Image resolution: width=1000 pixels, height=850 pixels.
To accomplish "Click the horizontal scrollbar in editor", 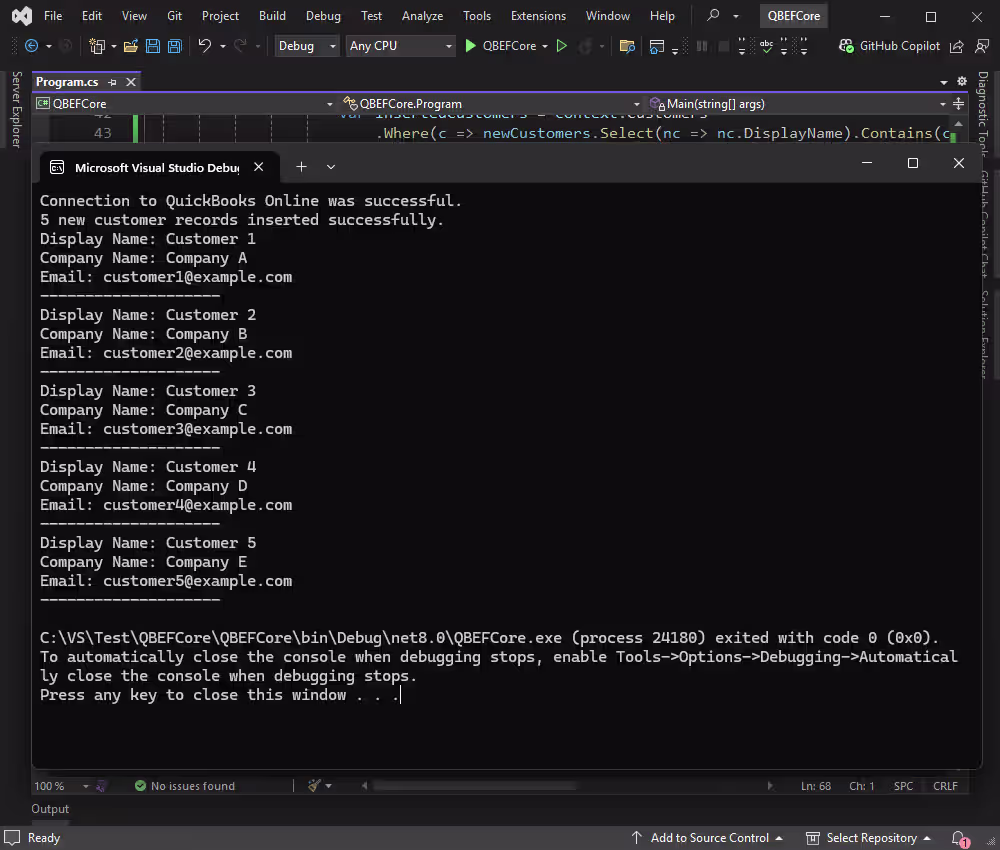I will [x=475, y=786].
